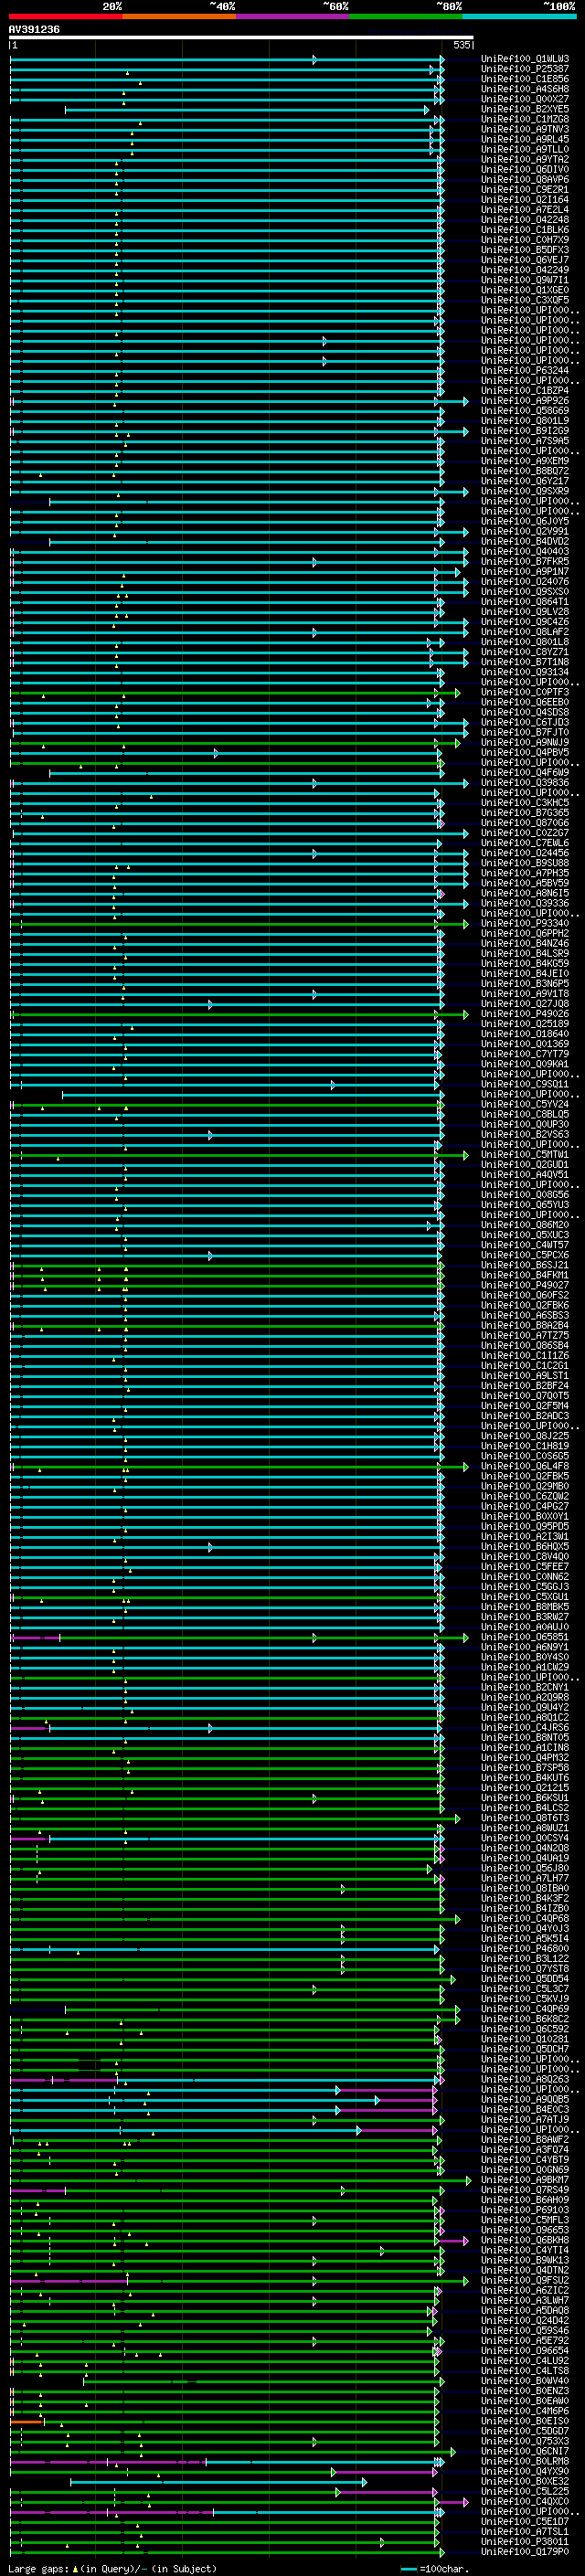
Task: Open hit UniRef100_C9SQ11
Action: (x=524, y=1084)
